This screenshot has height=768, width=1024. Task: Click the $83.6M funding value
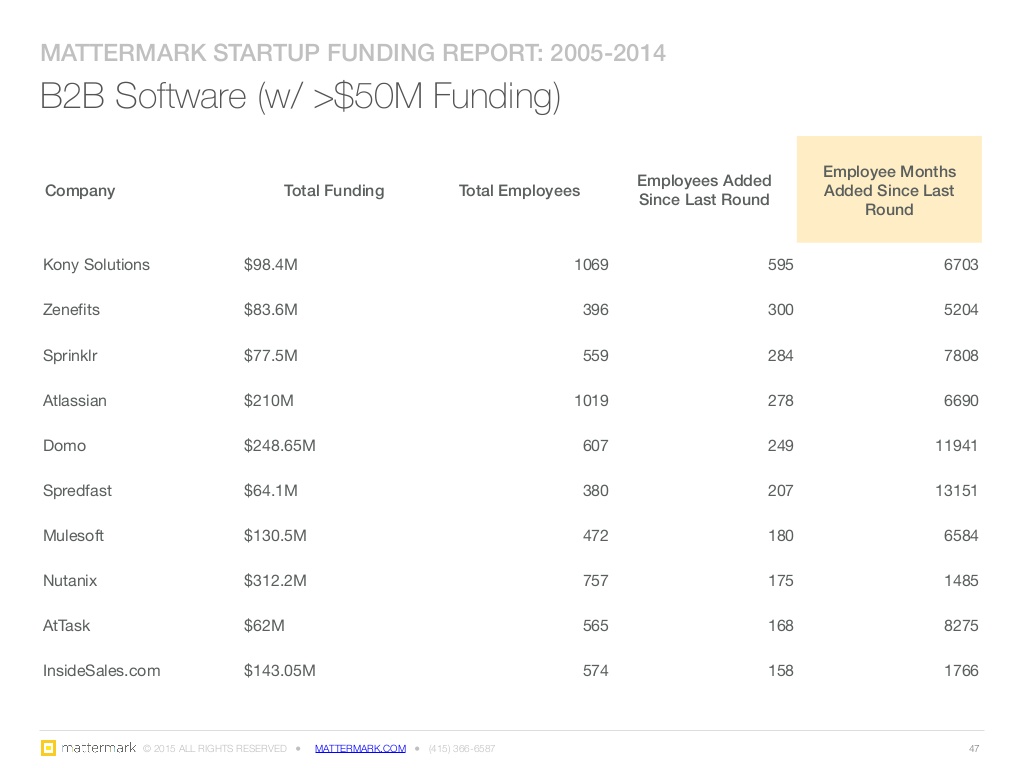pos(270,310)
